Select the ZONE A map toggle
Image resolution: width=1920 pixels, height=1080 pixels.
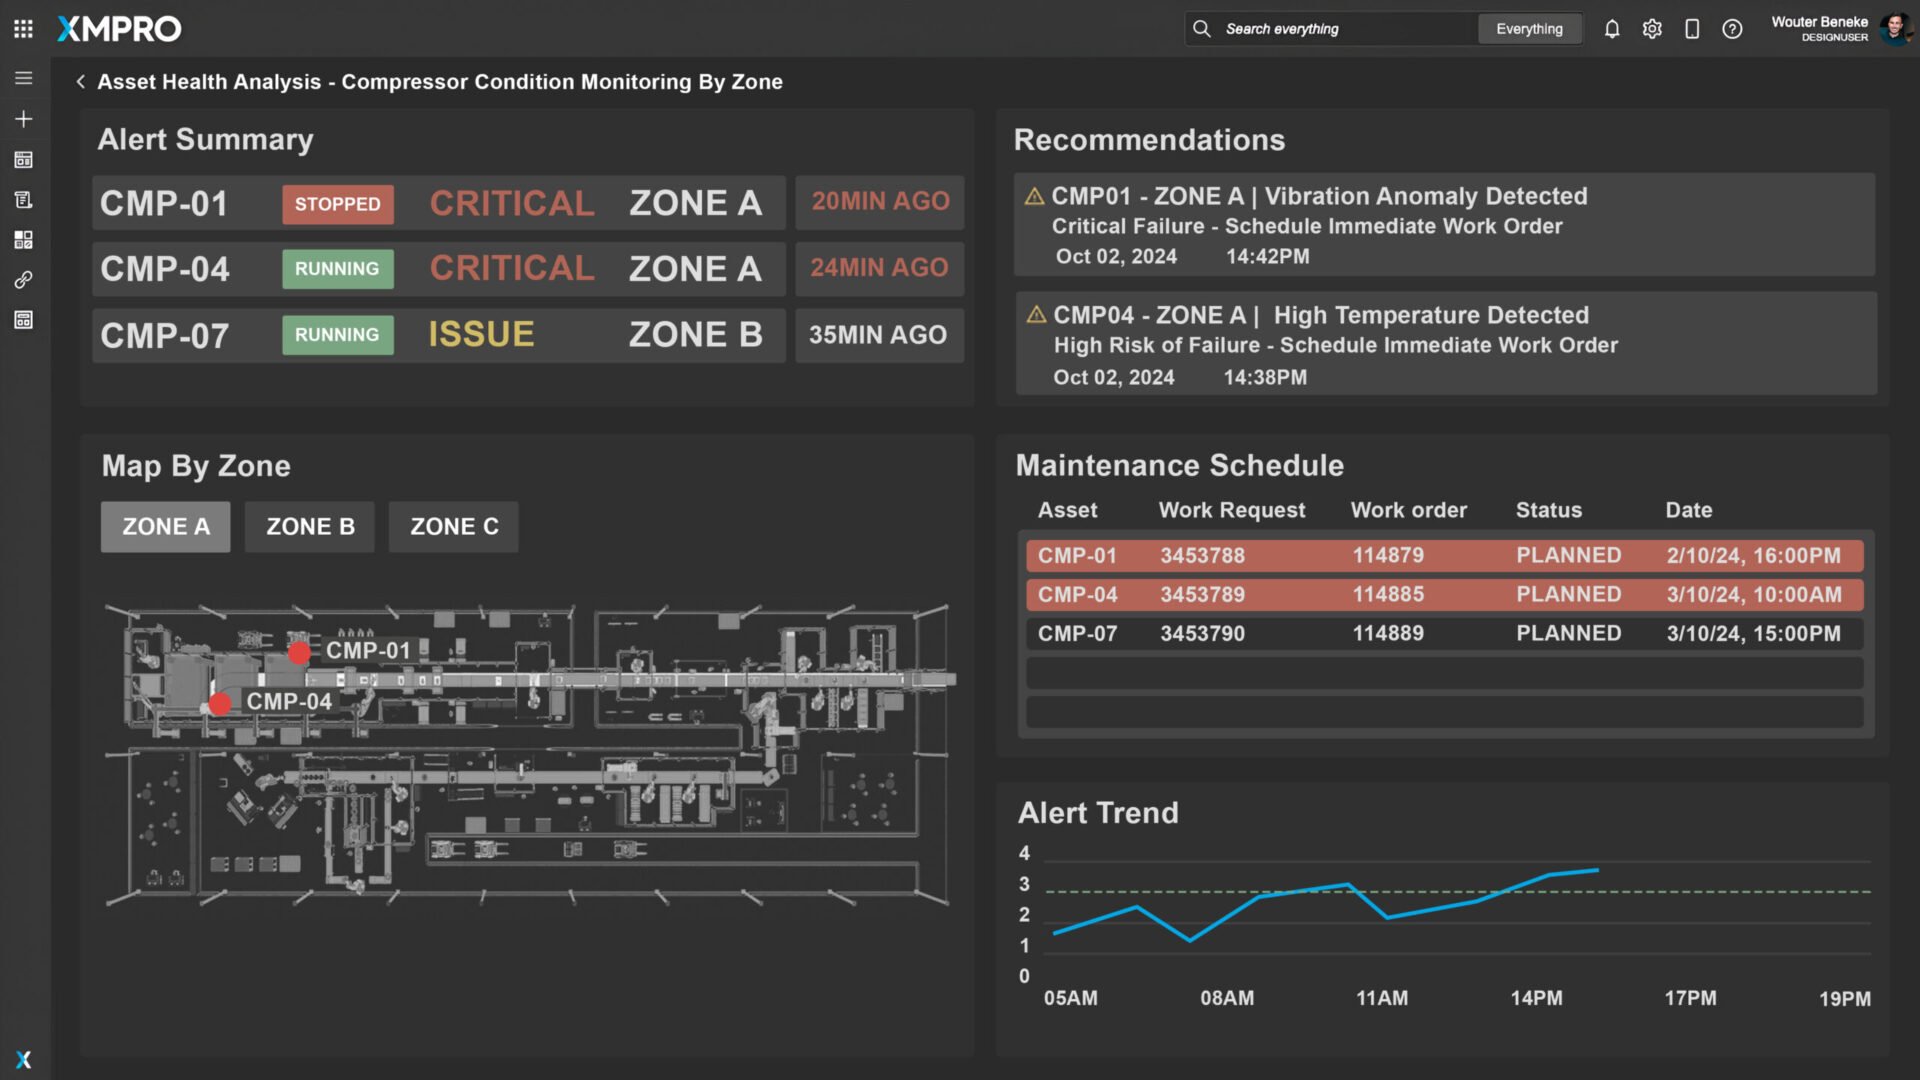(x=166, y=527)
